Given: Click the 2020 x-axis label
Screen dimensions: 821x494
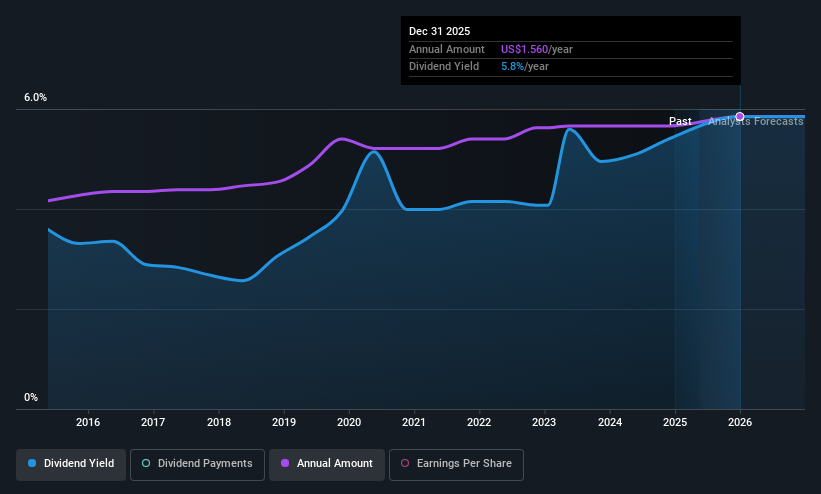Looking at the screenshot, I should 349,422.
